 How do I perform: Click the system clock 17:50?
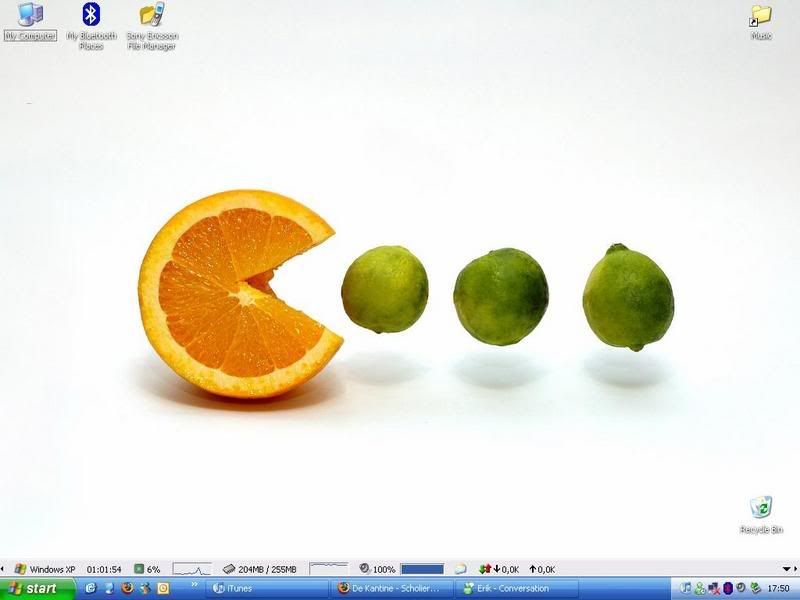point(778,589)
